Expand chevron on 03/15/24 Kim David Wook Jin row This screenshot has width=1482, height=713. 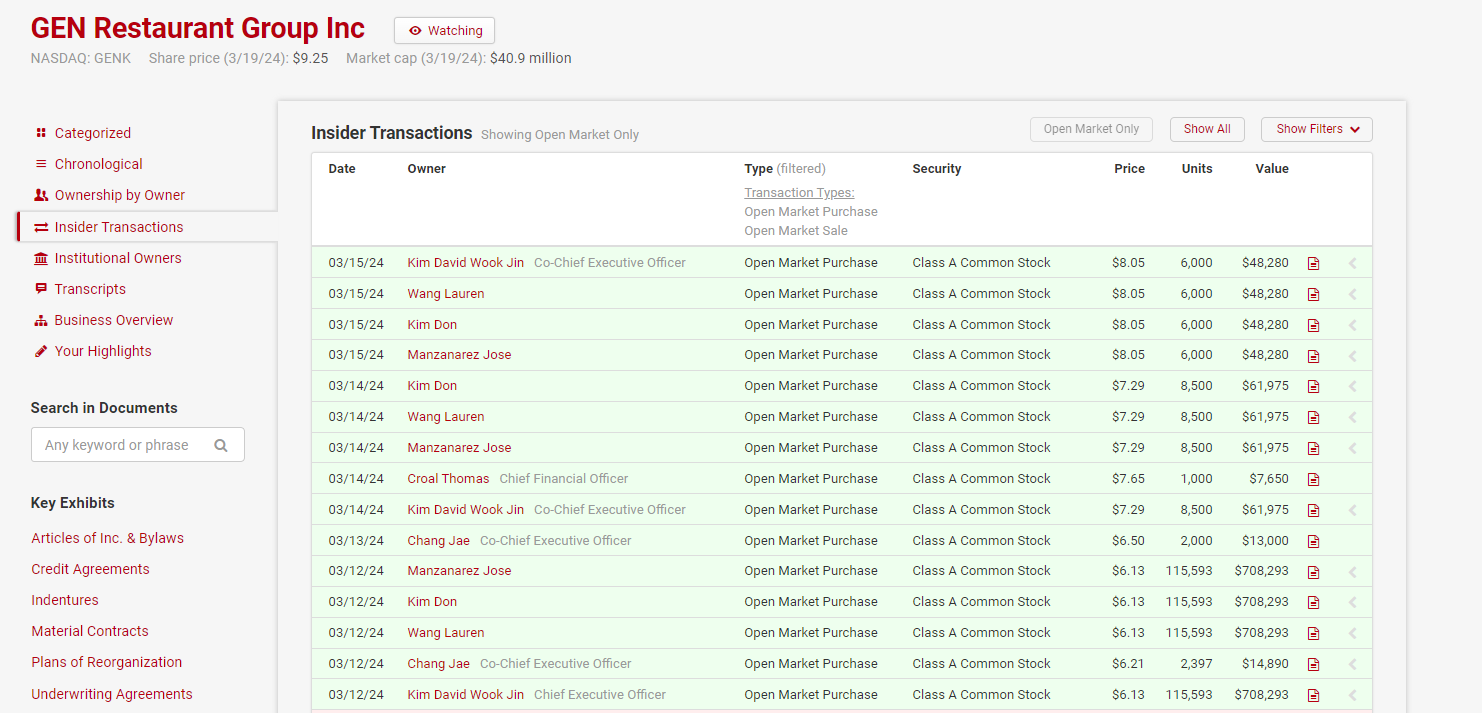coord(1353,263)
